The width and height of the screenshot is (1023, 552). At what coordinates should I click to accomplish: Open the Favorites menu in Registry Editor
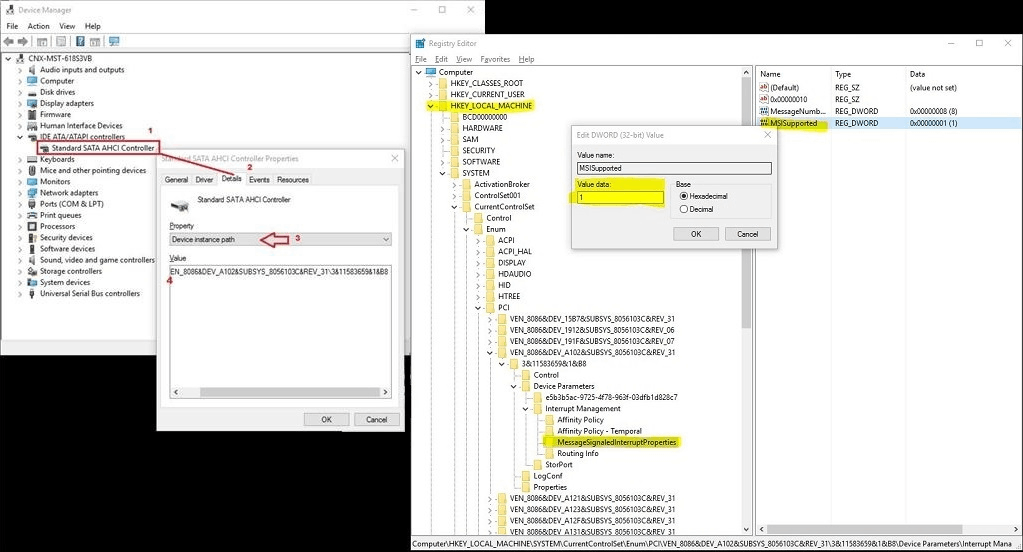(x=494, y=60)
